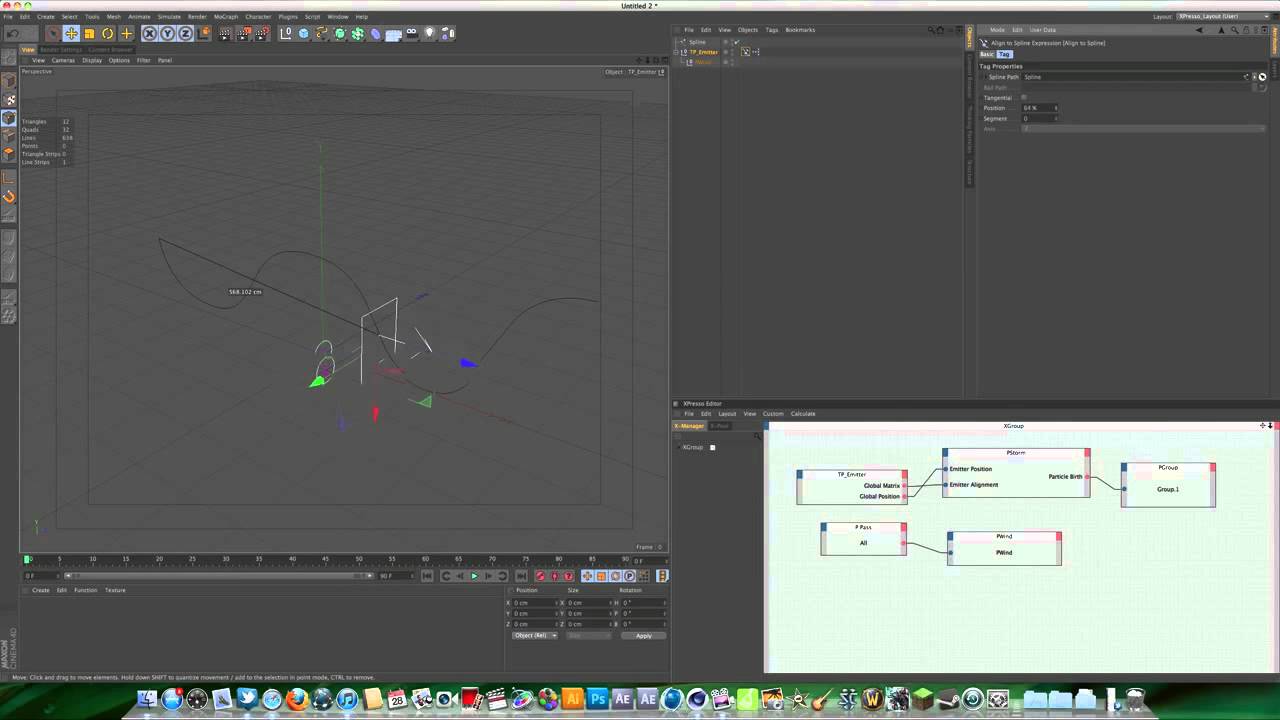Viewport: 1280px width, 720px height.
Task: Toggle position keyframe recording icon
Action: pyautogui.click(x=587, y=576)
